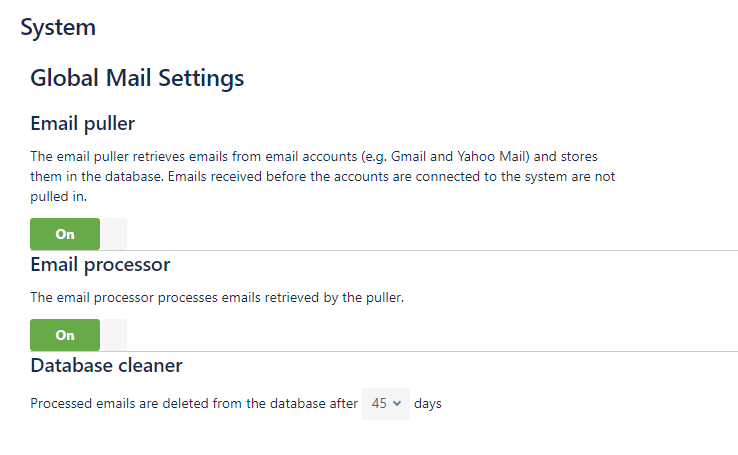Click the Database cleaner section heading

[x=106, y=365]
